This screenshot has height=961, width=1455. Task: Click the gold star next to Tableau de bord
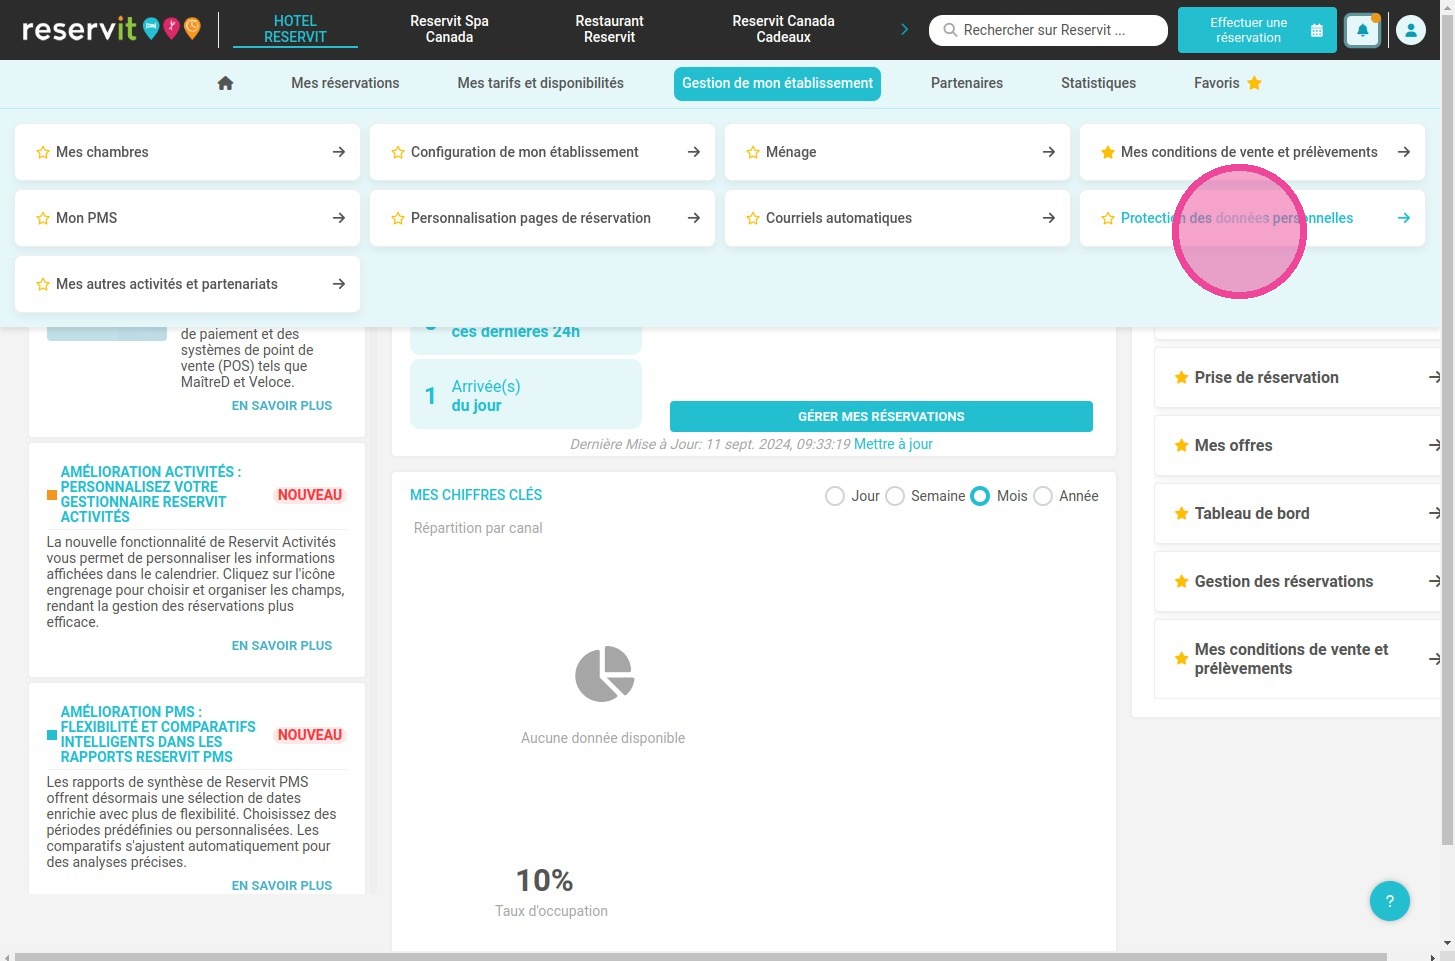1181,513
